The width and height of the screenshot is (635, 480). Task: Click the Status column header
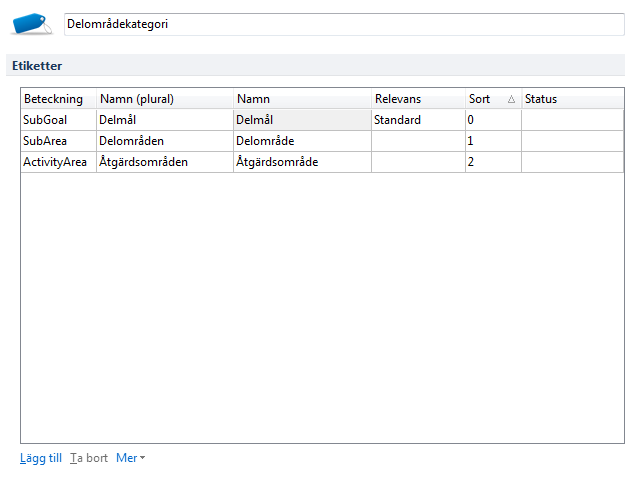571,99
